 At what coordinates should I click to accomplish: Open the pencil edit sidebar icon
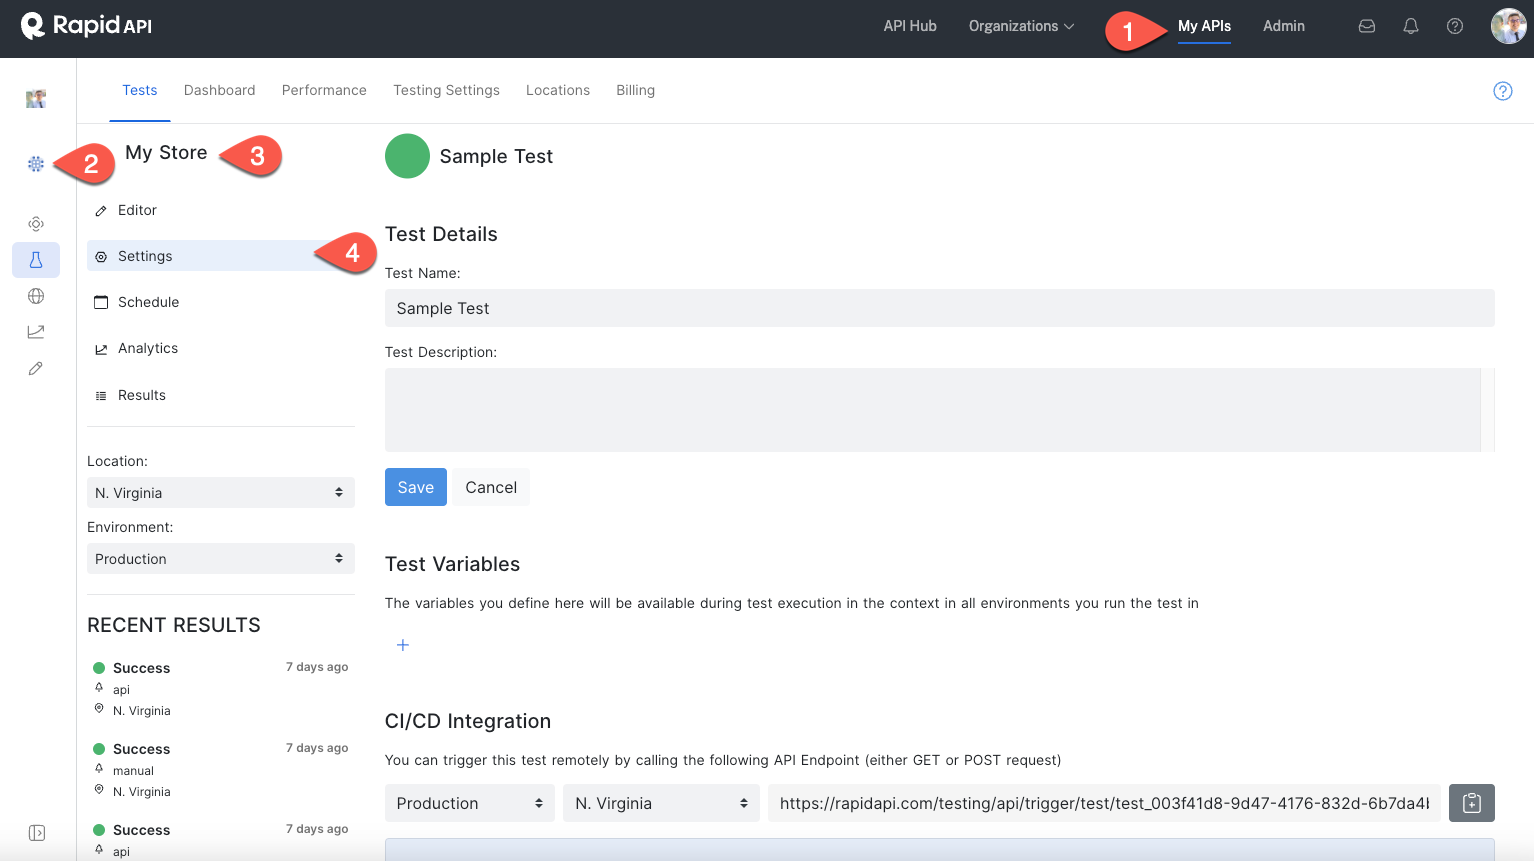click(x=36, y=368)
